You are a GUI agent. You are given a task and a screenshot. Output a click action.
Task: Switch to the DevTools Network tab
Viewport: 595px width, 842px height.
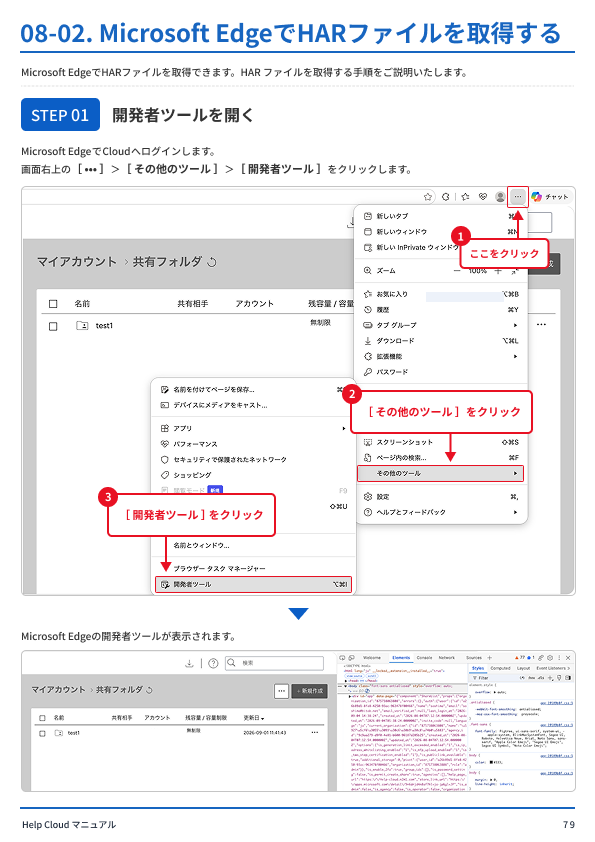pyautogui.click(x=447, y=658)
